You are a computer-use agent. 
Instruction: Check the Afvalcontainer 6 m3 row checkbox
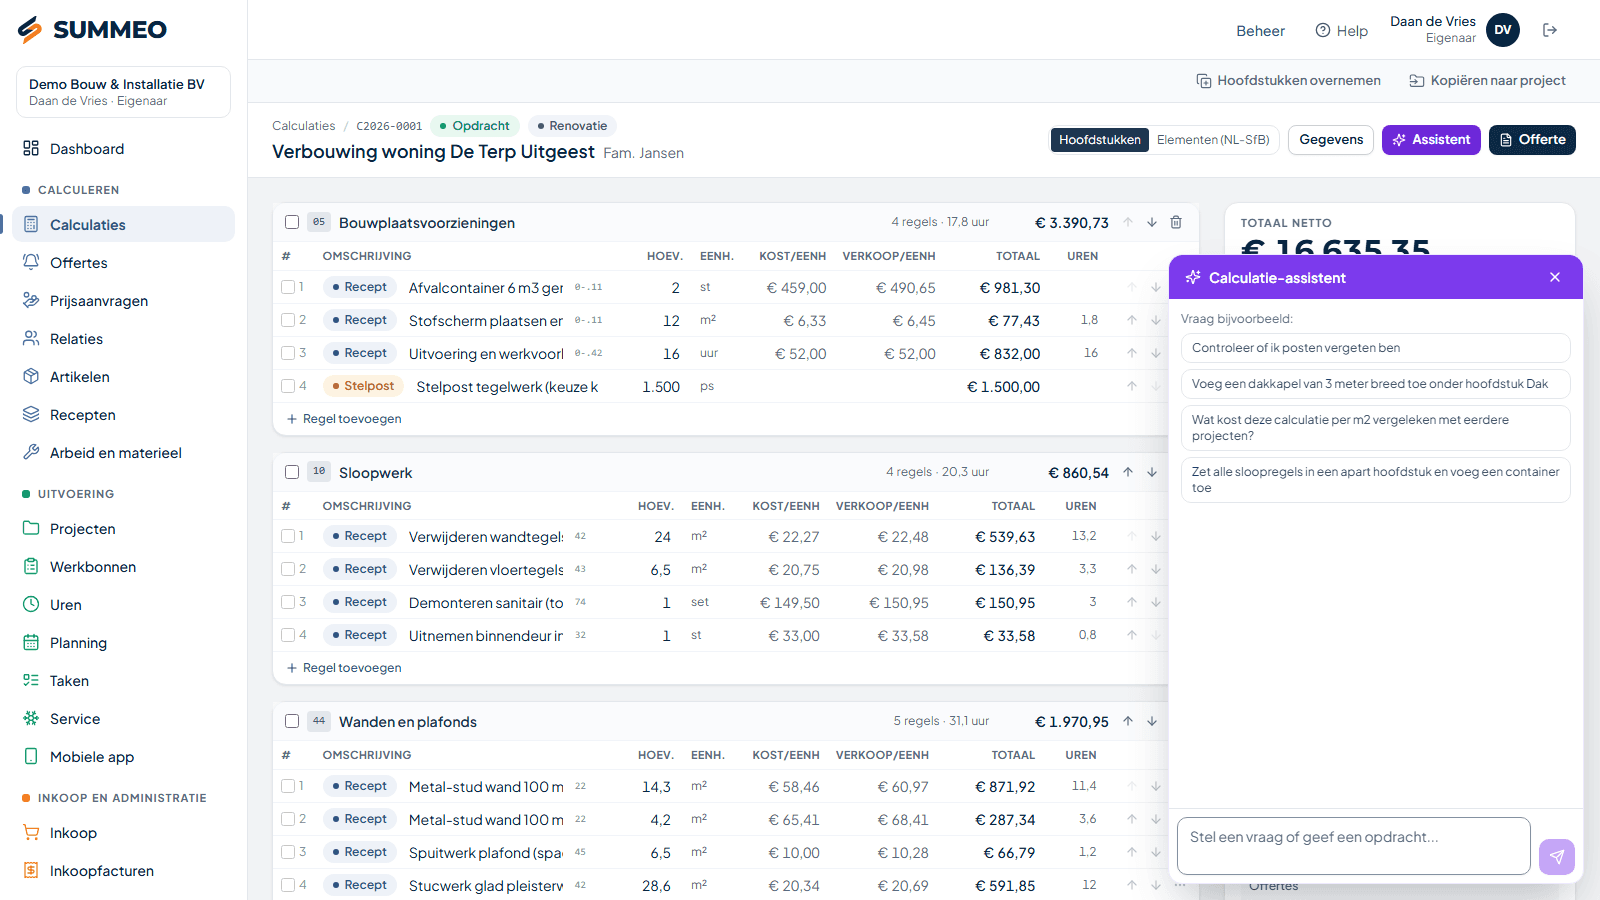pyautogui.click(x=288, y=287)
